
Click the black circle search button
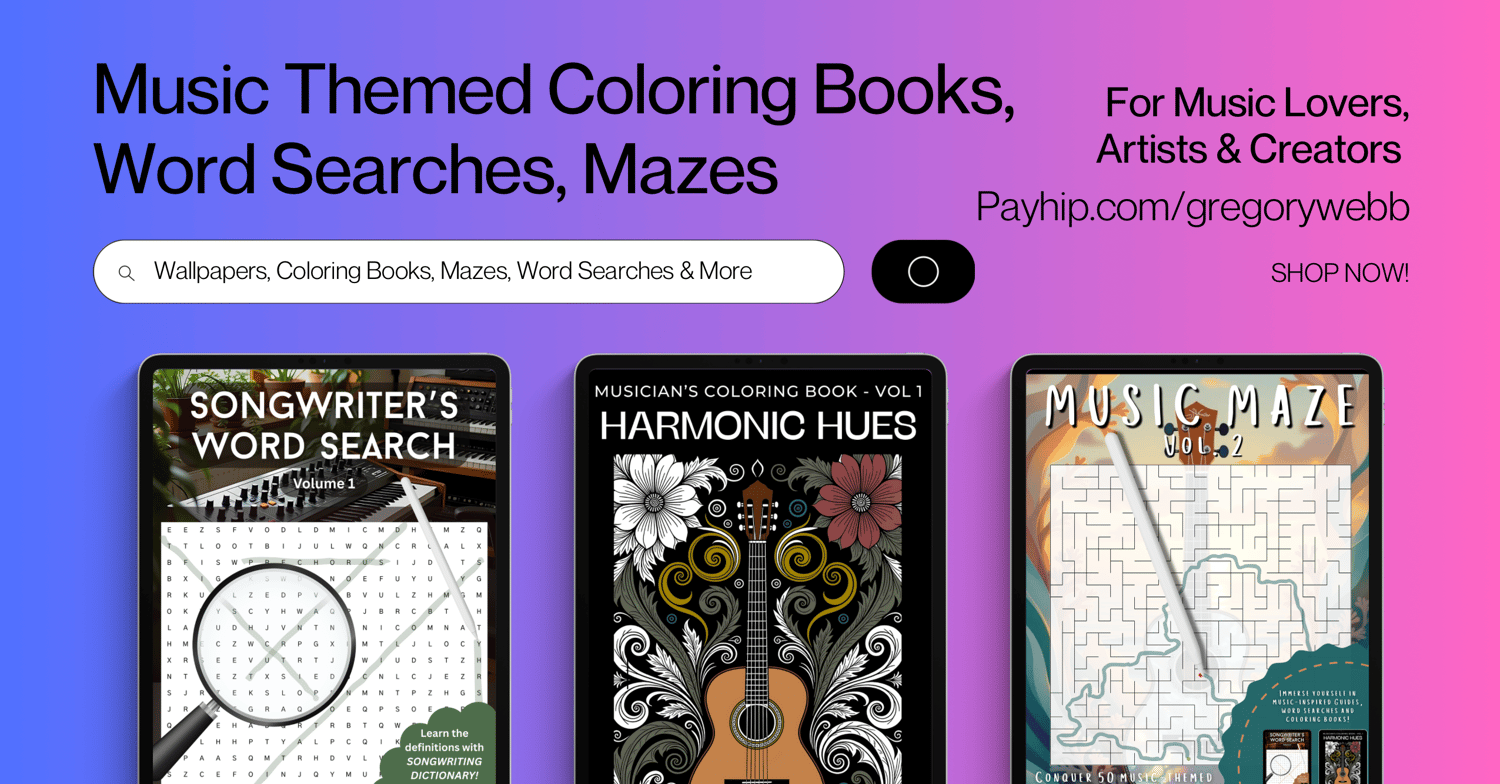point(923,271)
